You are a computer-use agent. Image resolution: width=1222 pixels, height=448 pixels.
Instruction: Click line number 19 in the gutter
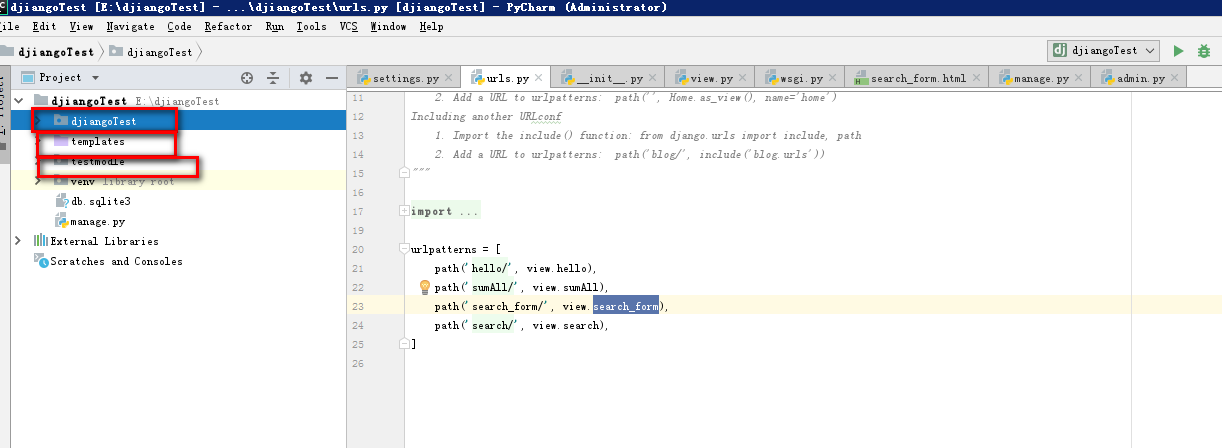358,230
